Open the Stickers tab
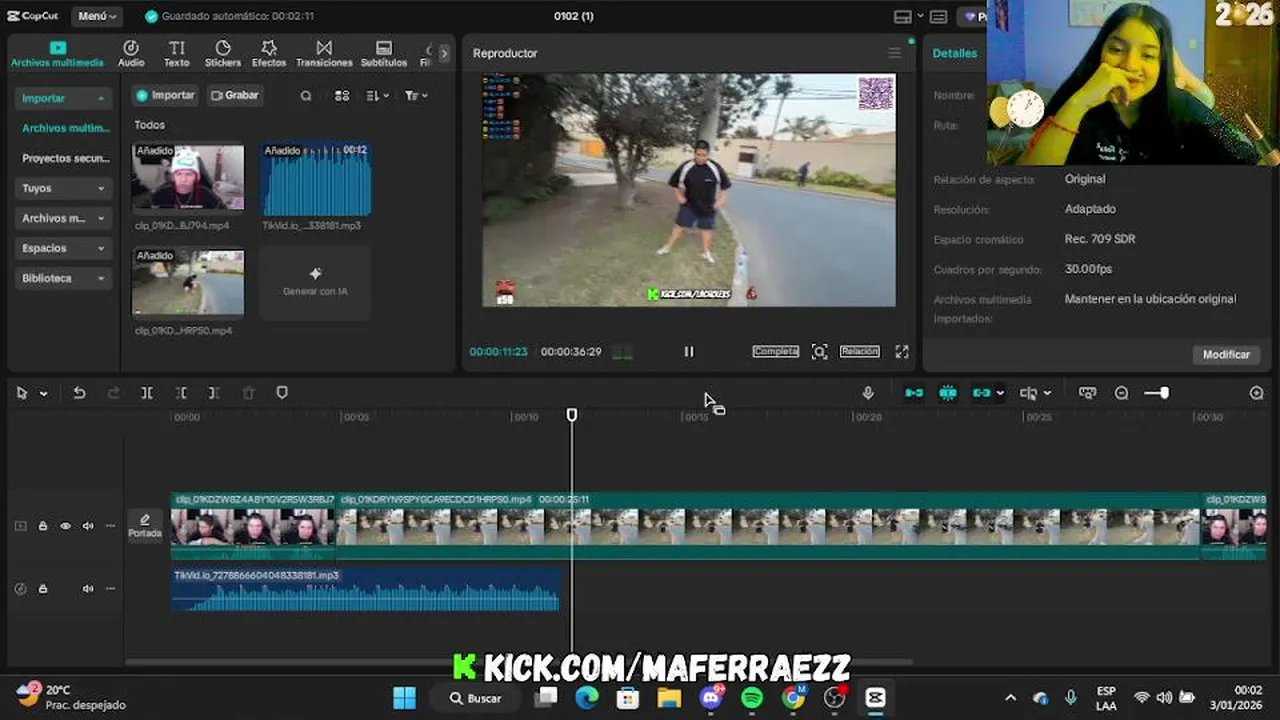1280x720 pixels. [x=223, y=54]
